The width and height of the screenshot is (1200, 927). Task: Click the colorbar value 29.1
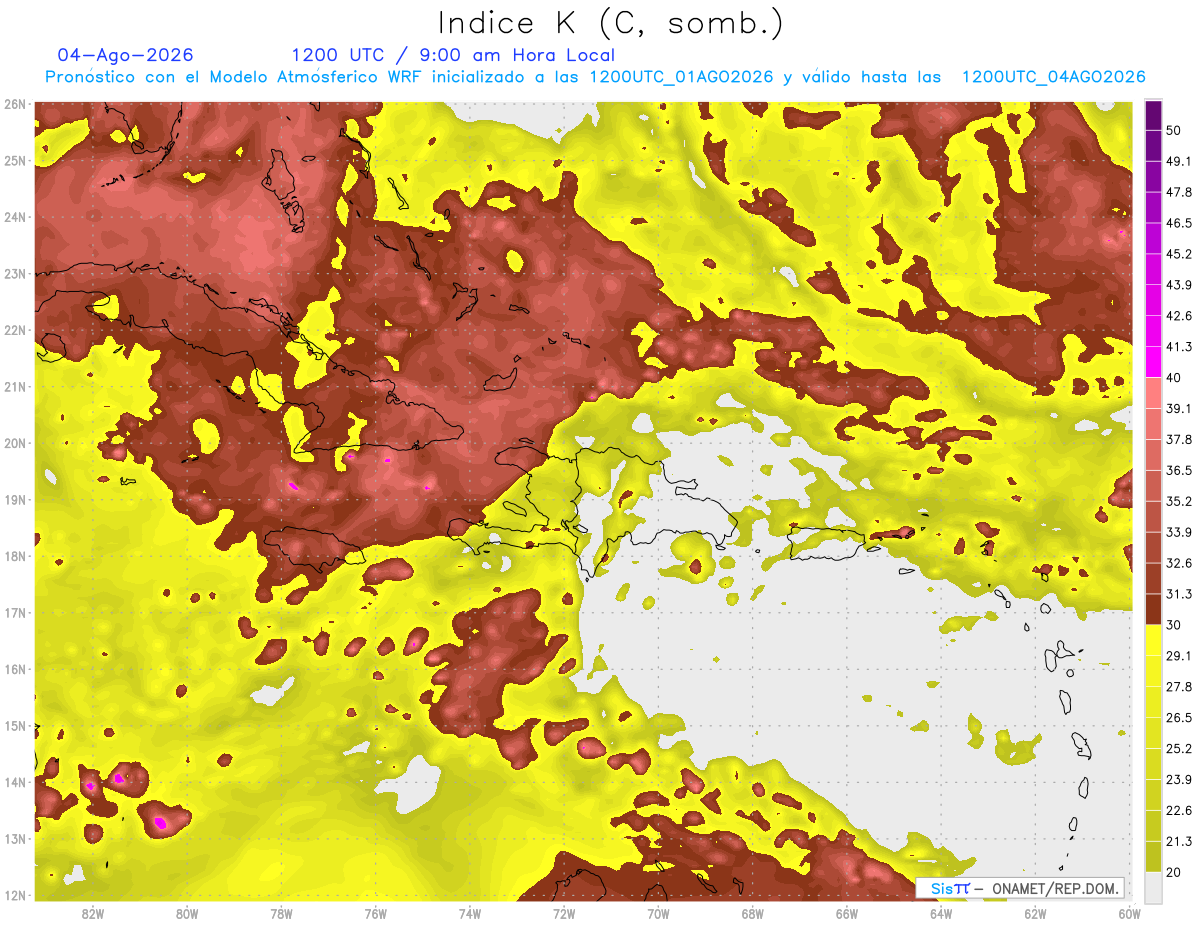1179,655
